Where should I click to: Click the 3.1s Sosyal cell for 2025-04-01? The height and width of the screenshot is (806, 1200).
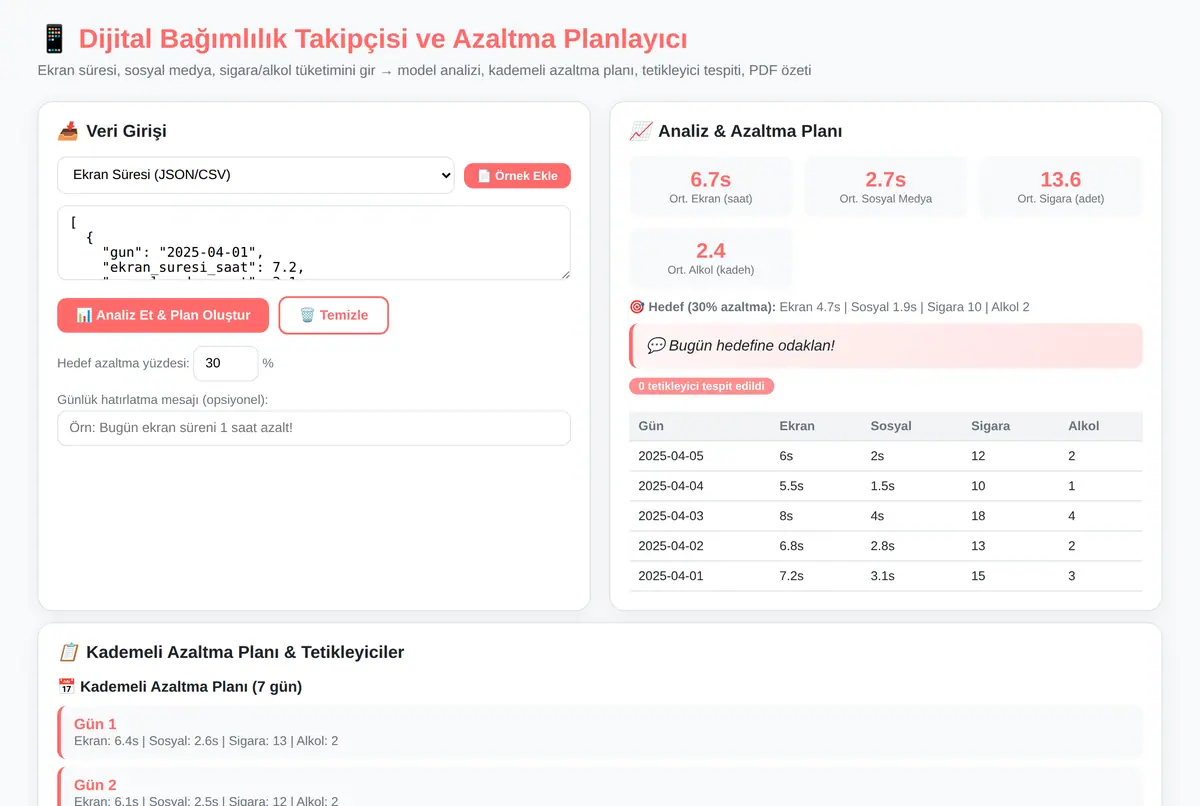click(883, 576)
